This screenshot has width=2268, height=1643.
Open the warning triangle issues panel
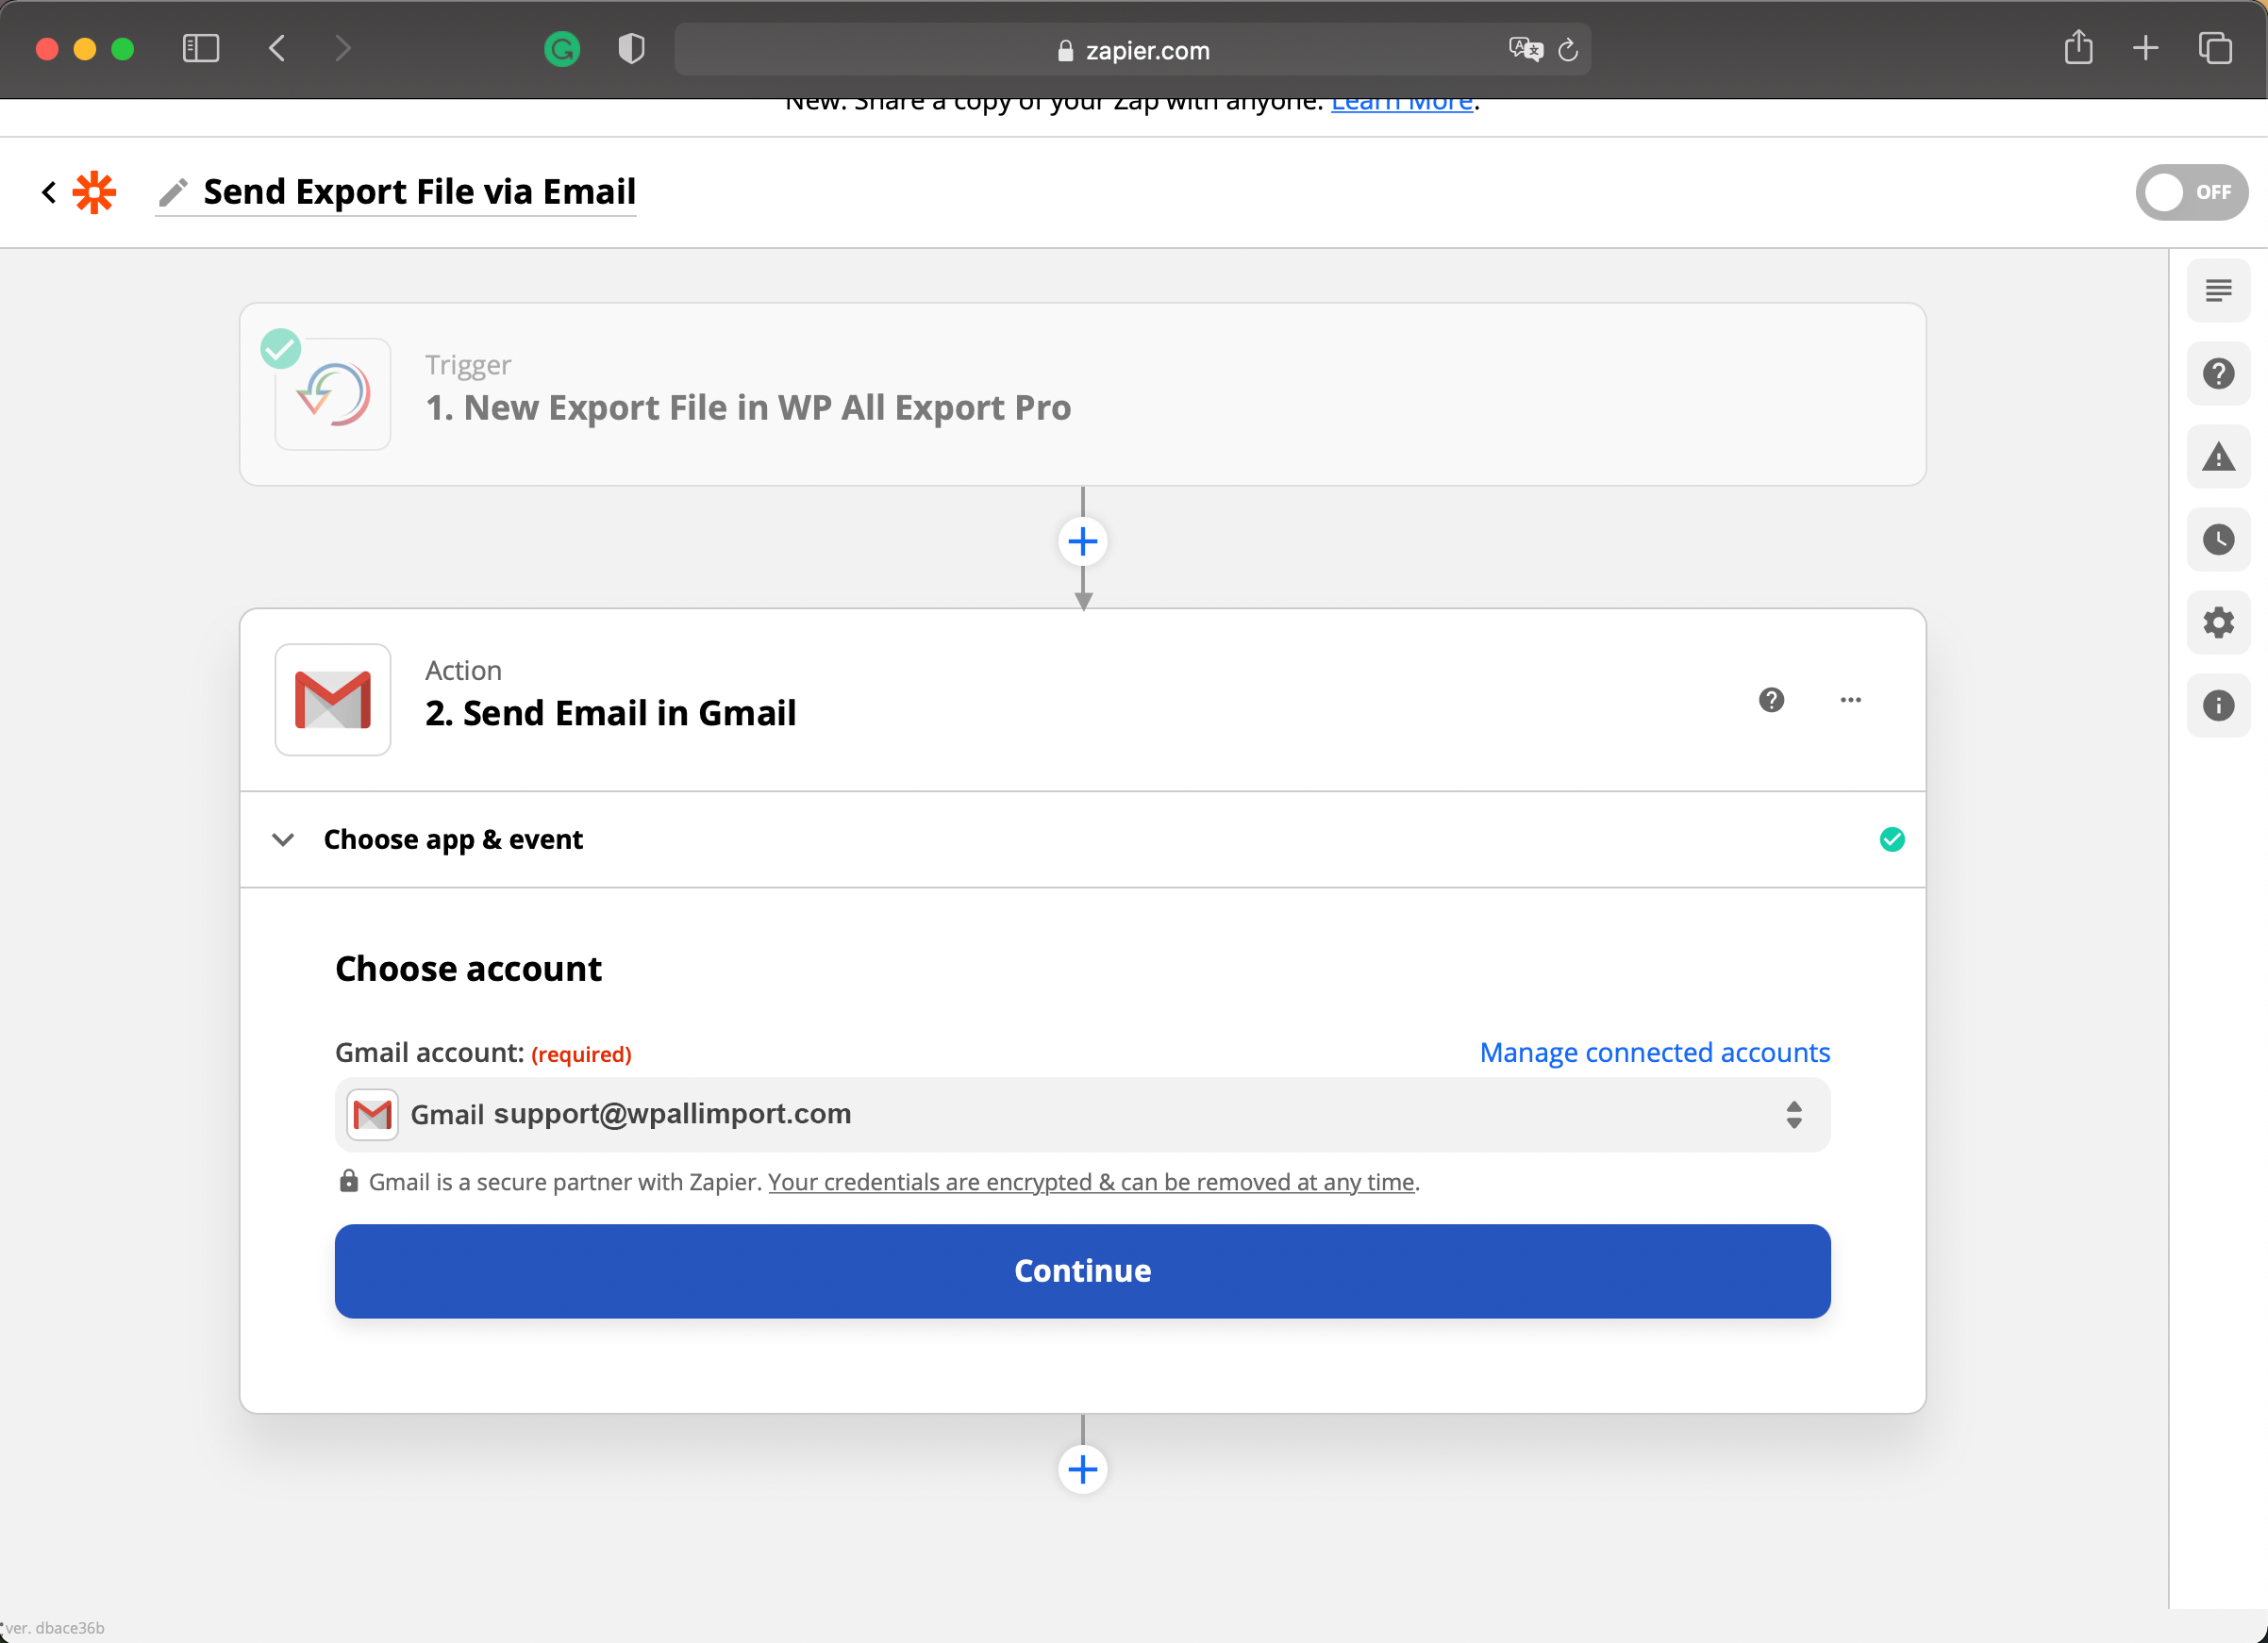pos(2217,457)
